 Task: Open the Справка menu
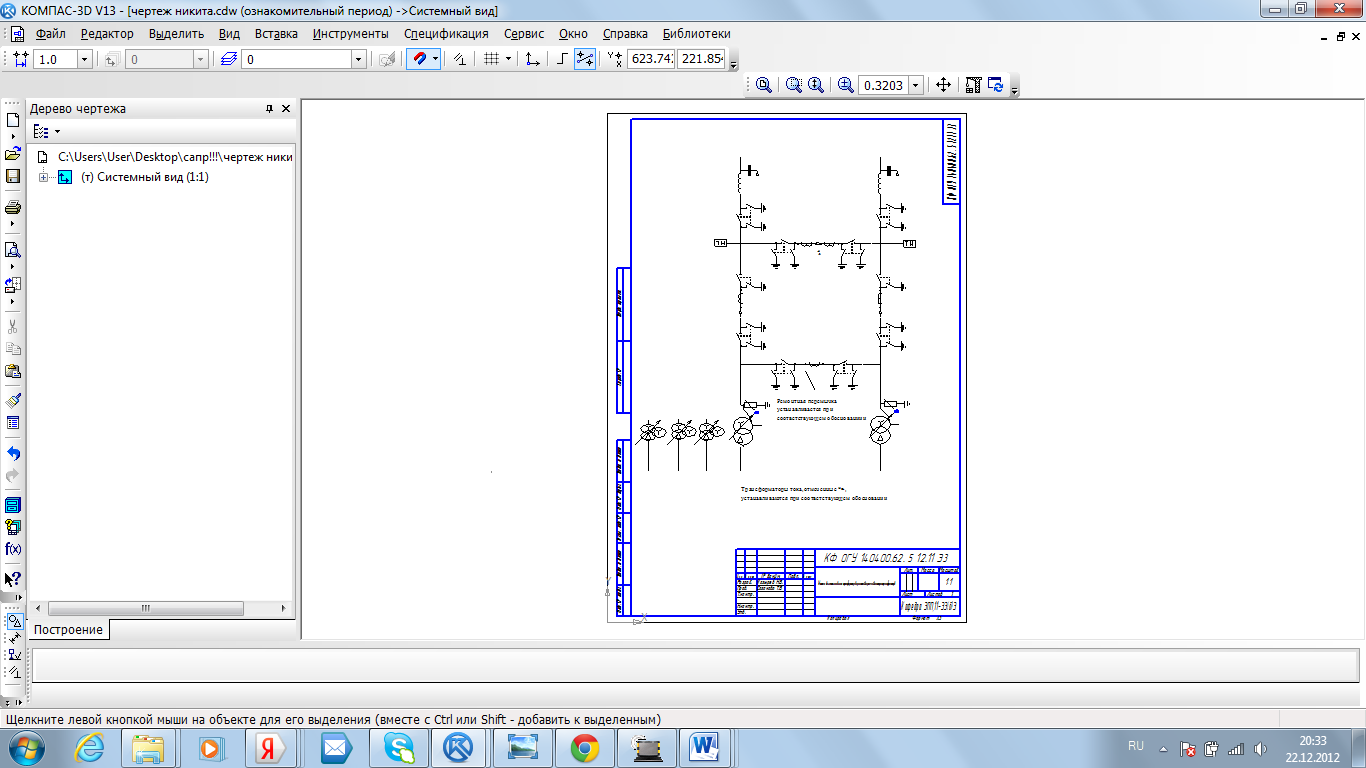[x=625, y=34]
